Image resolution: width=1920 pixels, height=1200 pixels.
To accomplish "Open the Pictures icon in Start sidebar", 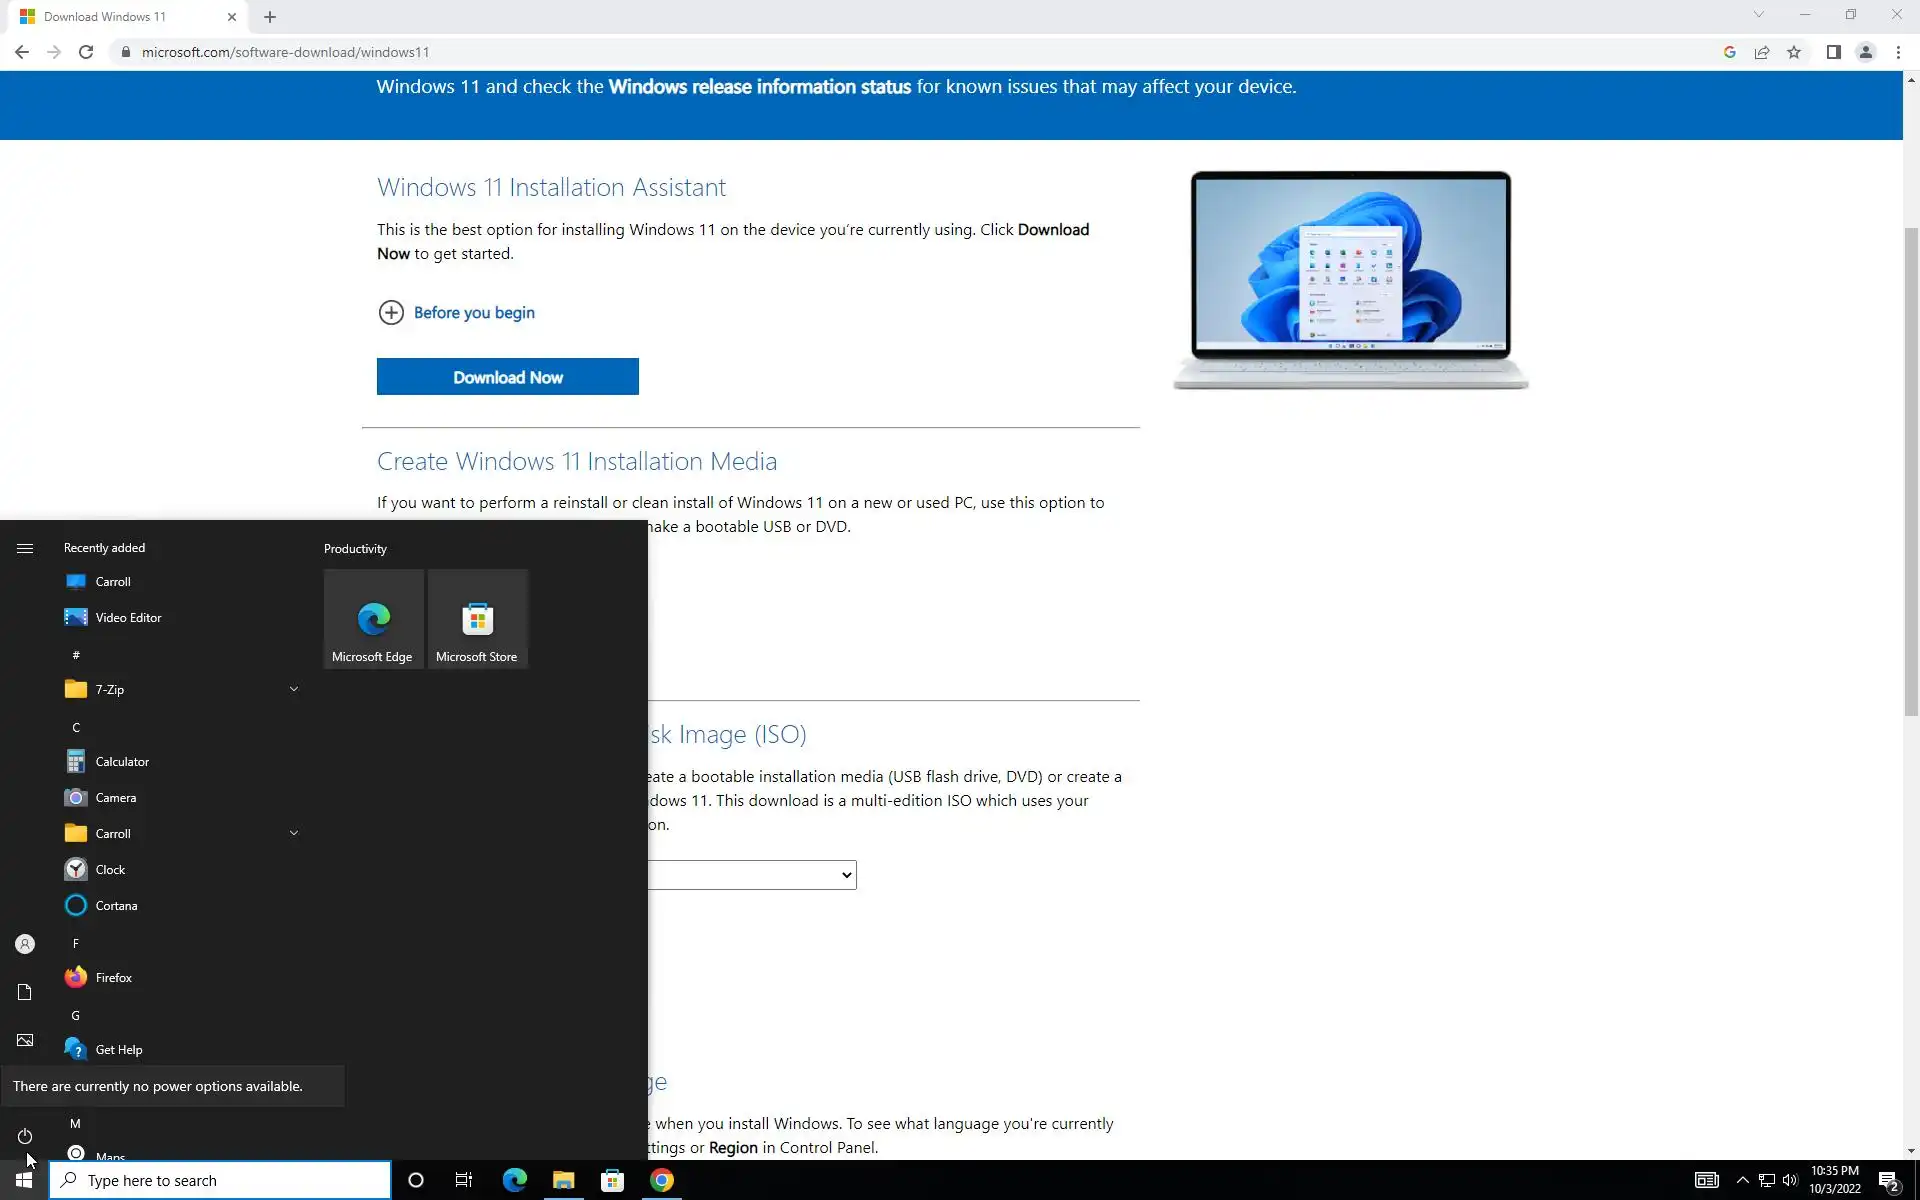I will pyautogui.click(x=25, y=1040).
